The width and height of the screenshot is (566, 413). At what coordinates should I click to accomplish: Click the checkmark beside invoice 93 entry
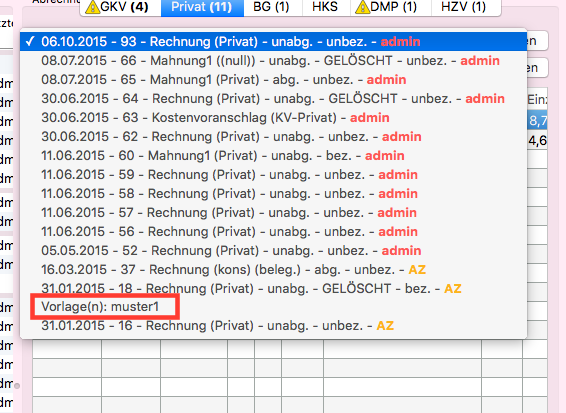[x=30, y=42]
